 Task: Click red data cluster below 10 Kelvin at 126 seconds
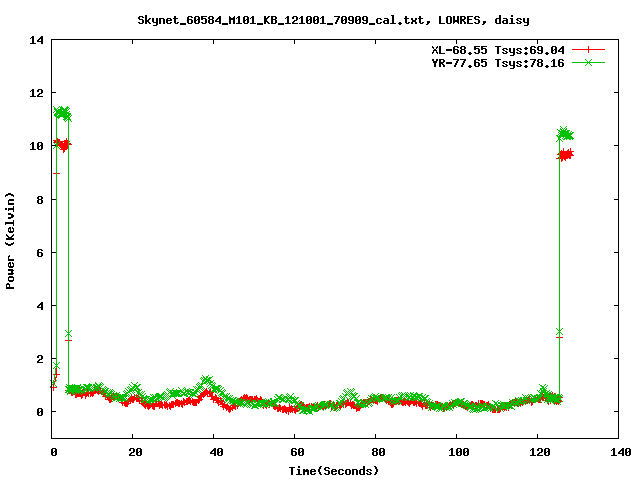click(x=566, y=154)
